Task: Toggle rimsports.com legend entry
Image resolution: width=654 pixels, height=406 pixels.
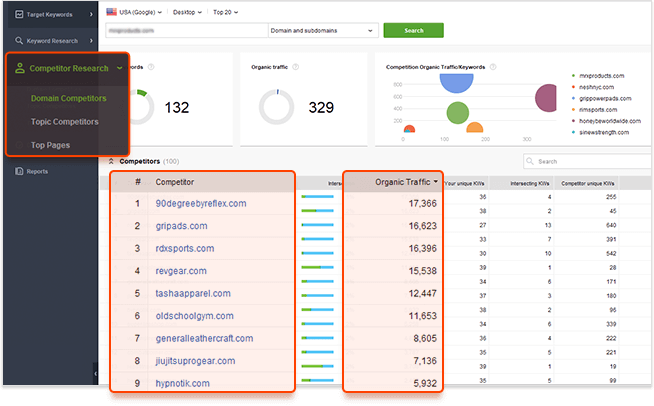Action: pos(598,110)
